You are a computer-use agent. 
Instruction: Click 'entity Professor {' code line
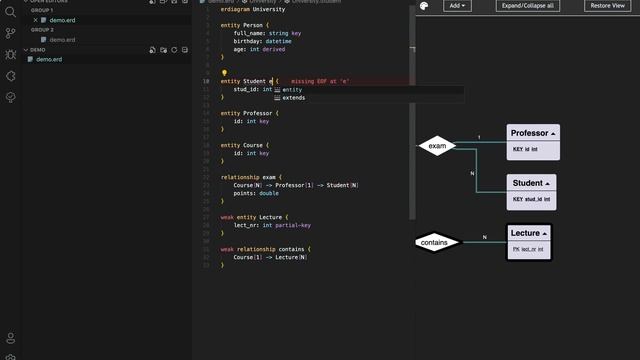point(249,113)
